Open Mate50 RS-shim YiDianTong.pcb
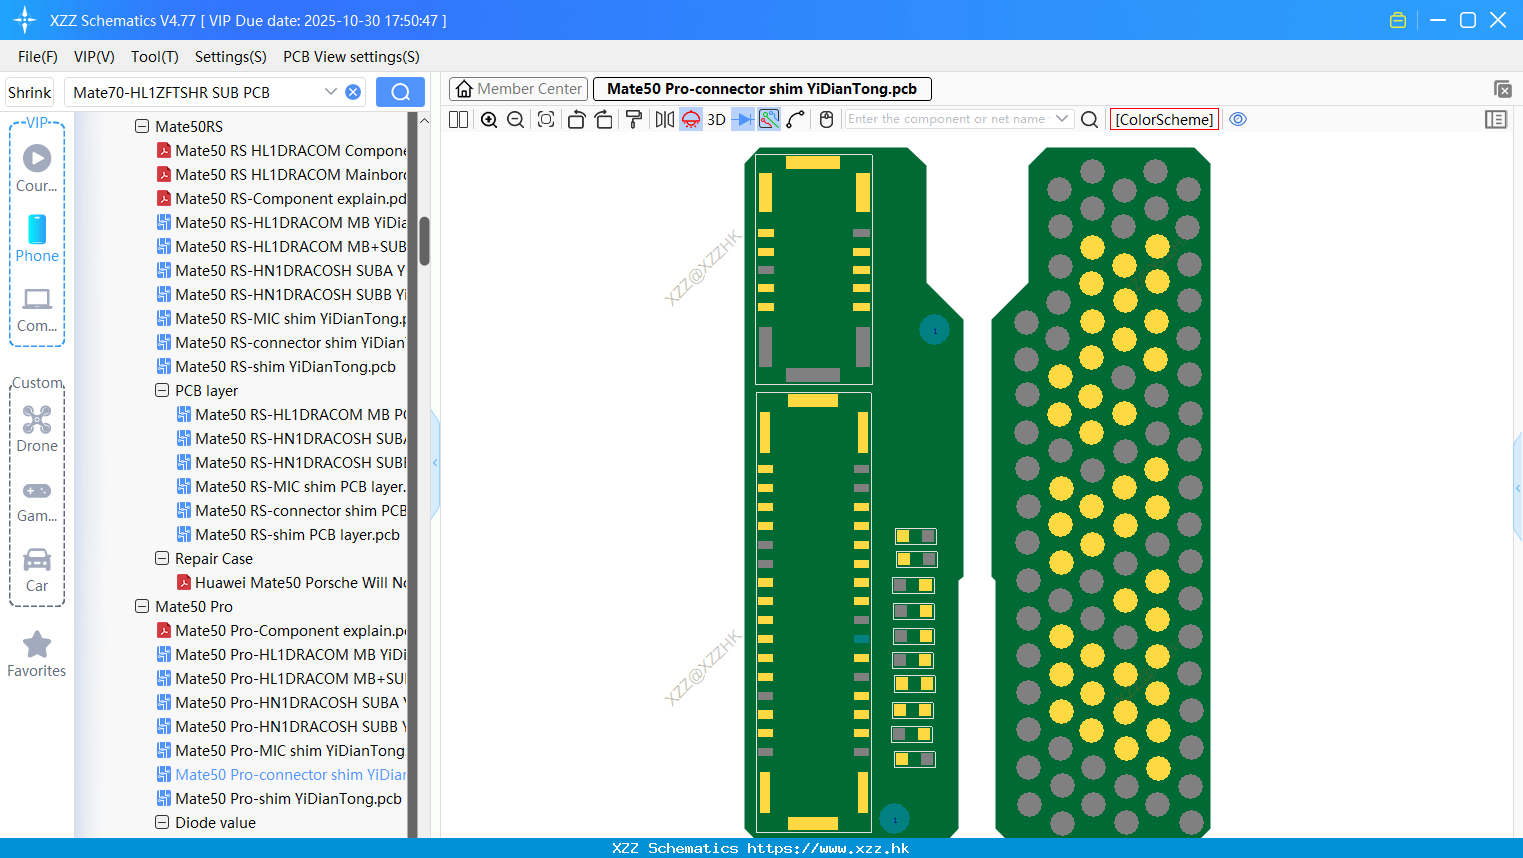This screenshot has height=858, width=1523. pos(276,366)
